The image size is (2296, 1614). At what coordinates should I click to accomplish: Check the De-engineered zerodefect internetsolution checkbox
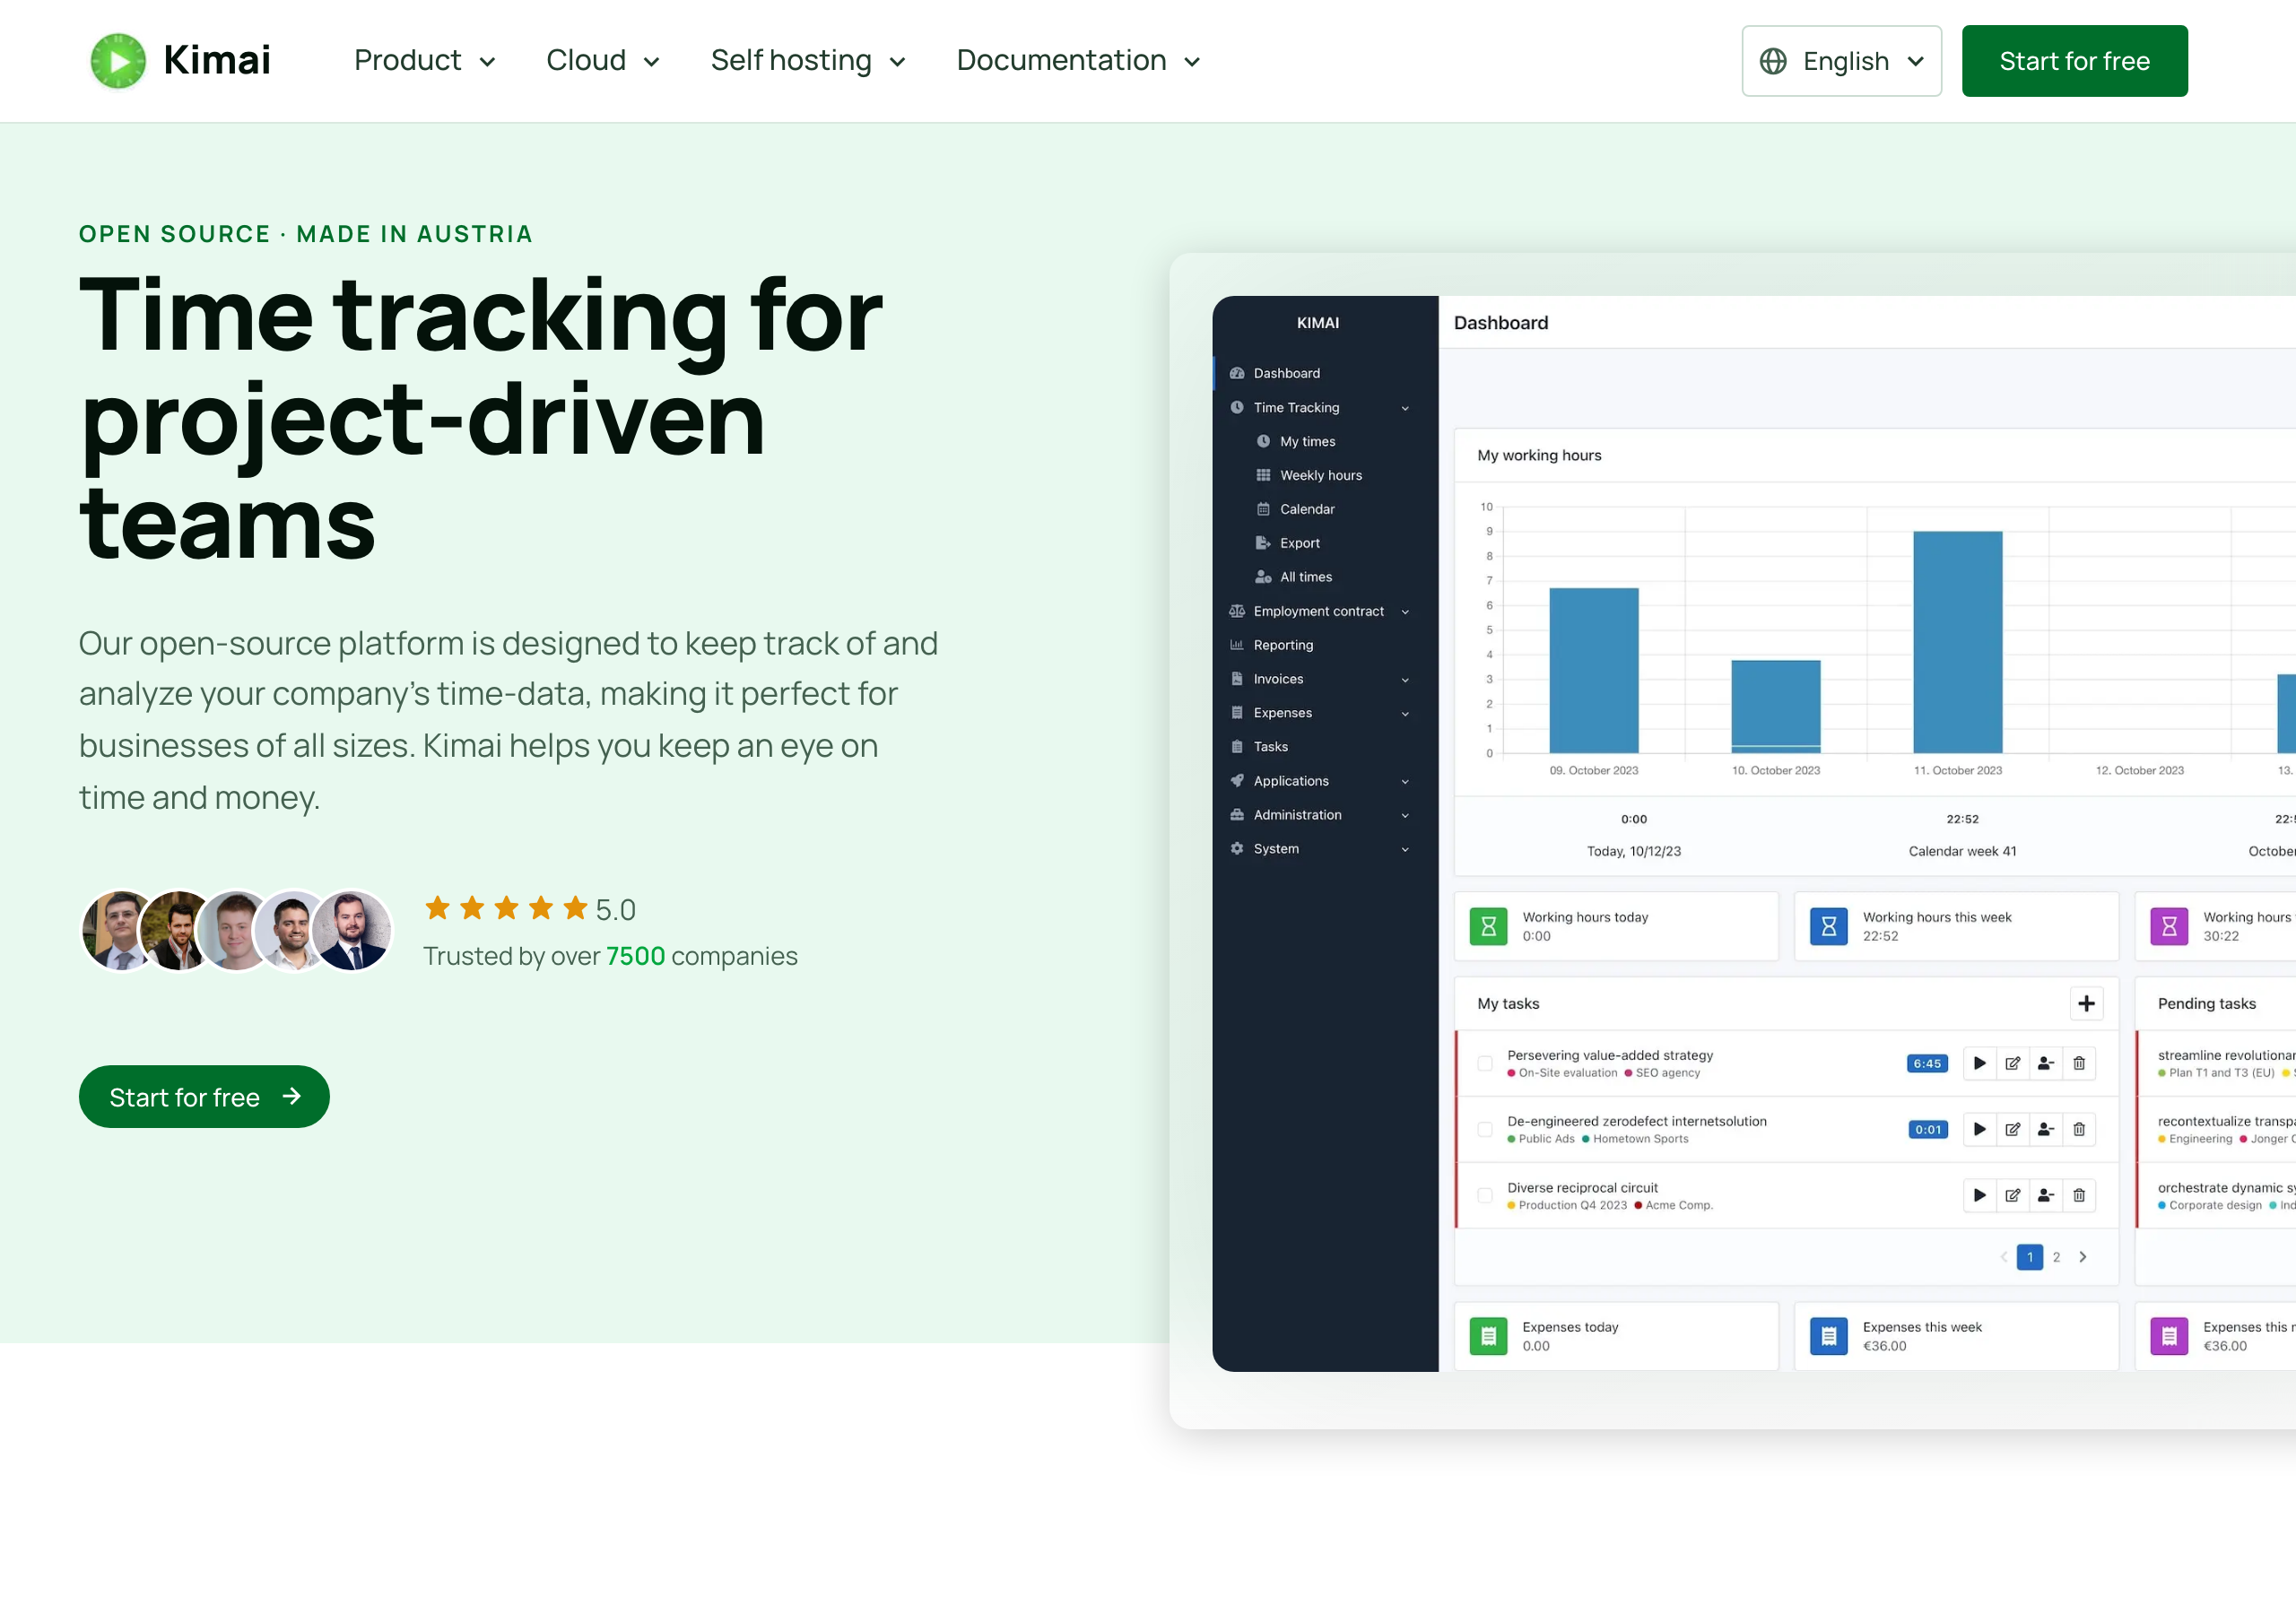(1485, 1129)
